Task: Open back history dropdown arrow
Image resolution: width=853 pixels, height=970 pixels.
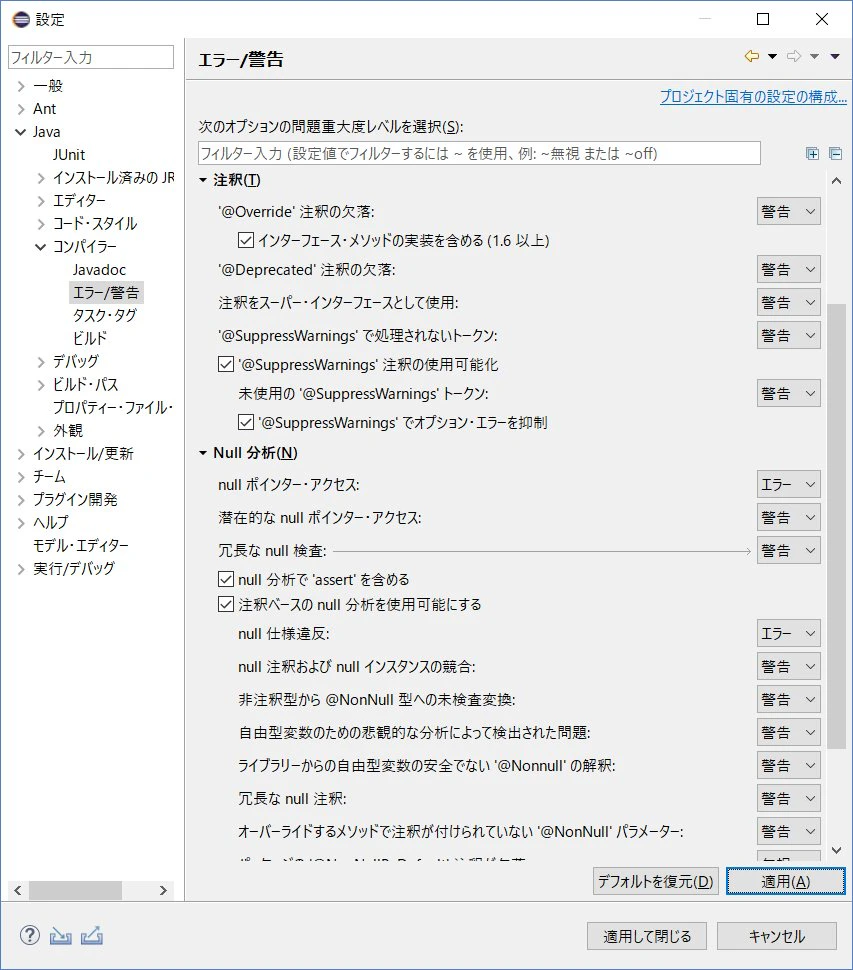Action: 773,56
